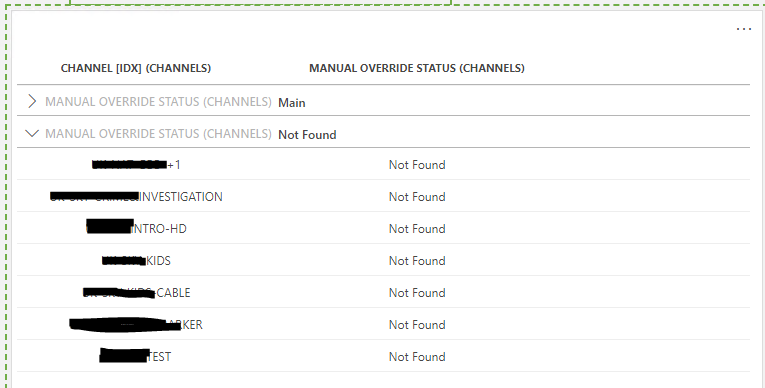Open the more options ellipsis menu
This screenshot has height=388, width=765.
pos(744,29)
